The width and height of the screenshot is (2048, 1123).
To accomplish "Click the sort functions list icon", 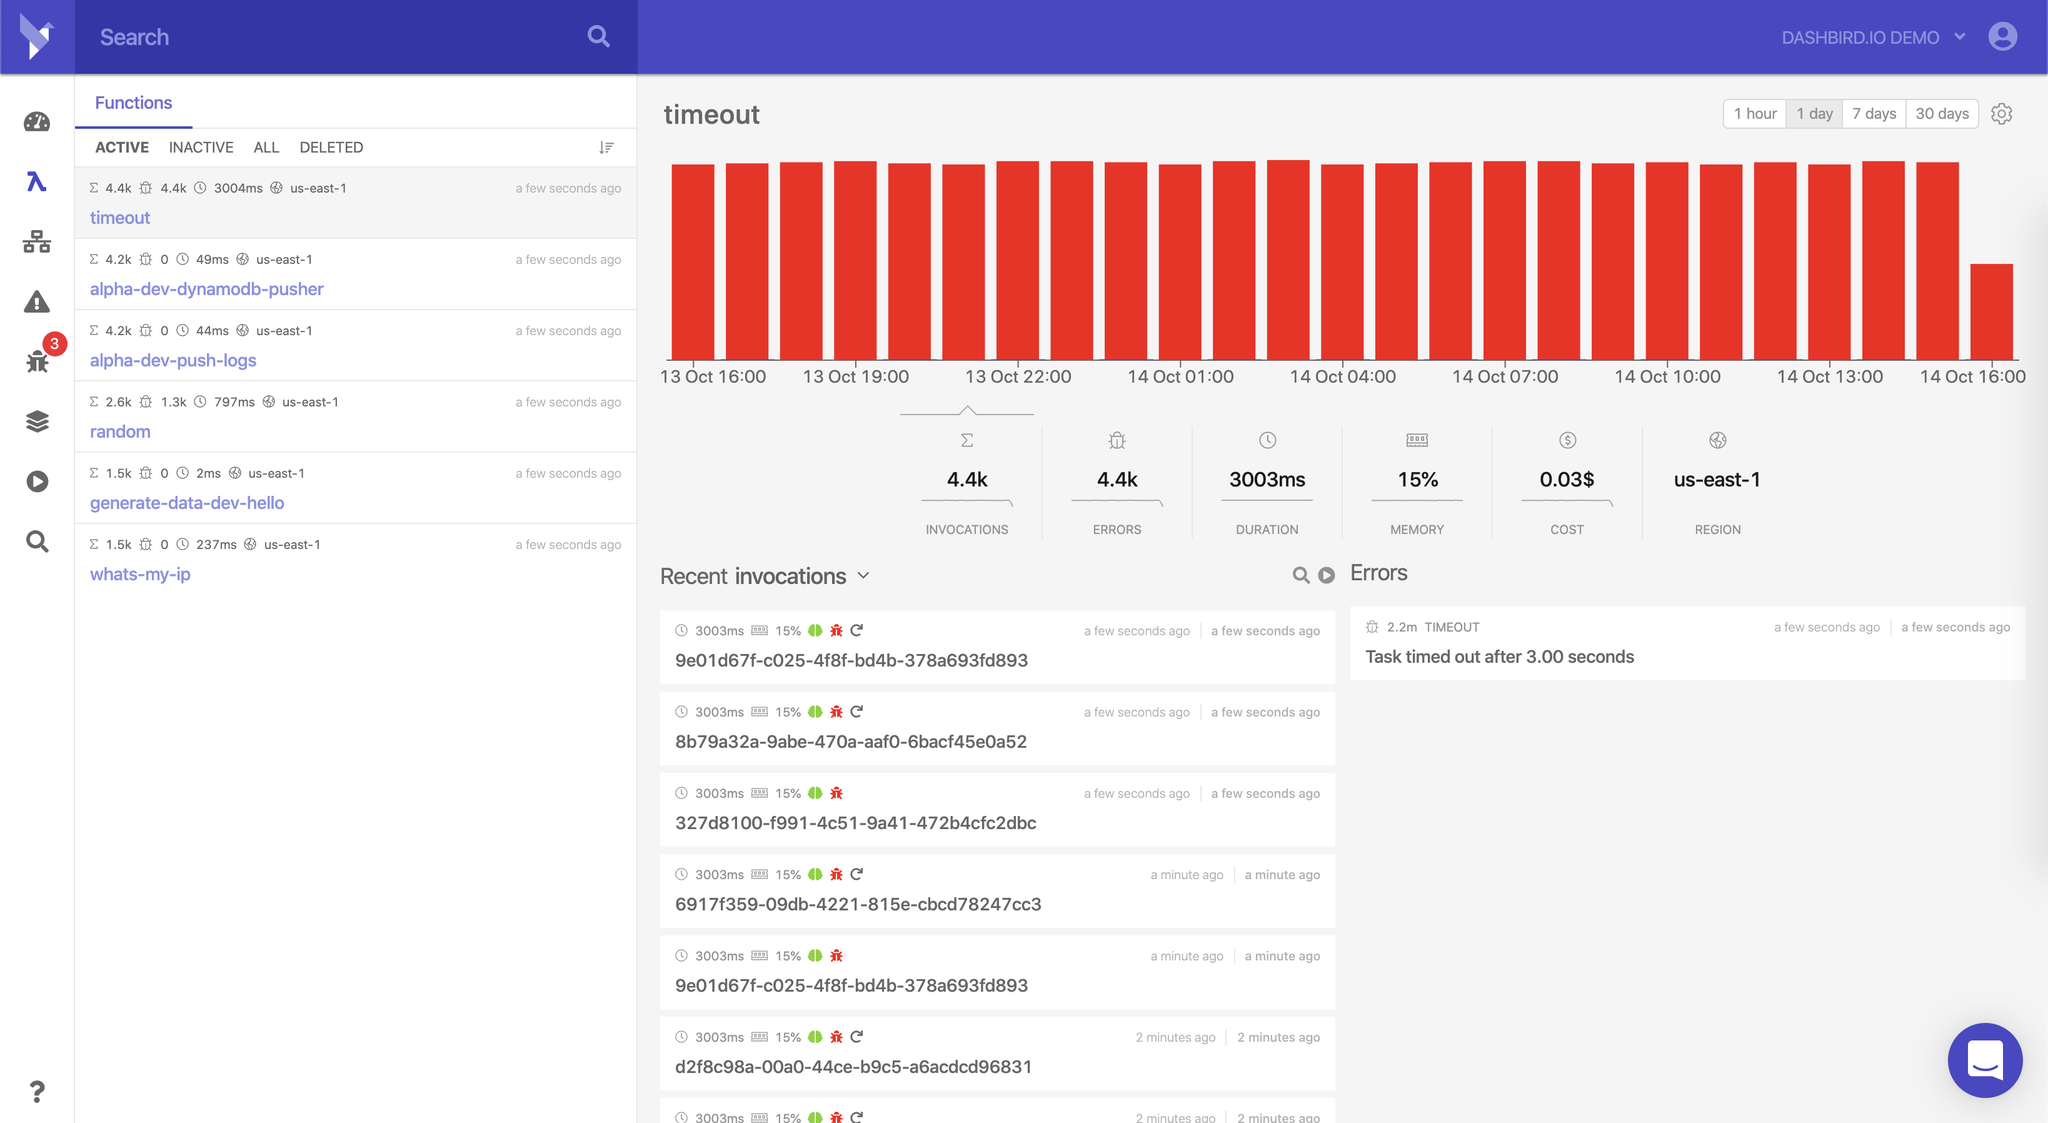I will tap(606, 147).
